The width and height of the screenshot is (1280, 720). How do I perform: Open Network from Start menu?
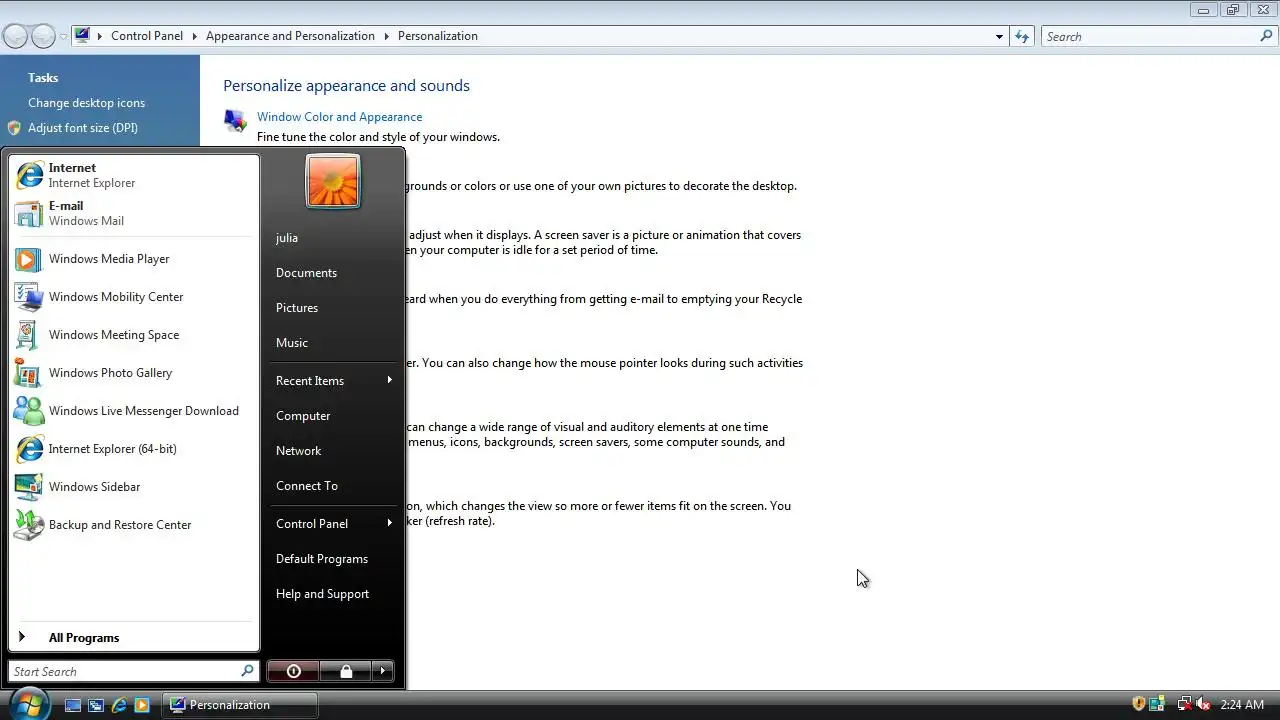pyautogui.click(x=298, y=451)
